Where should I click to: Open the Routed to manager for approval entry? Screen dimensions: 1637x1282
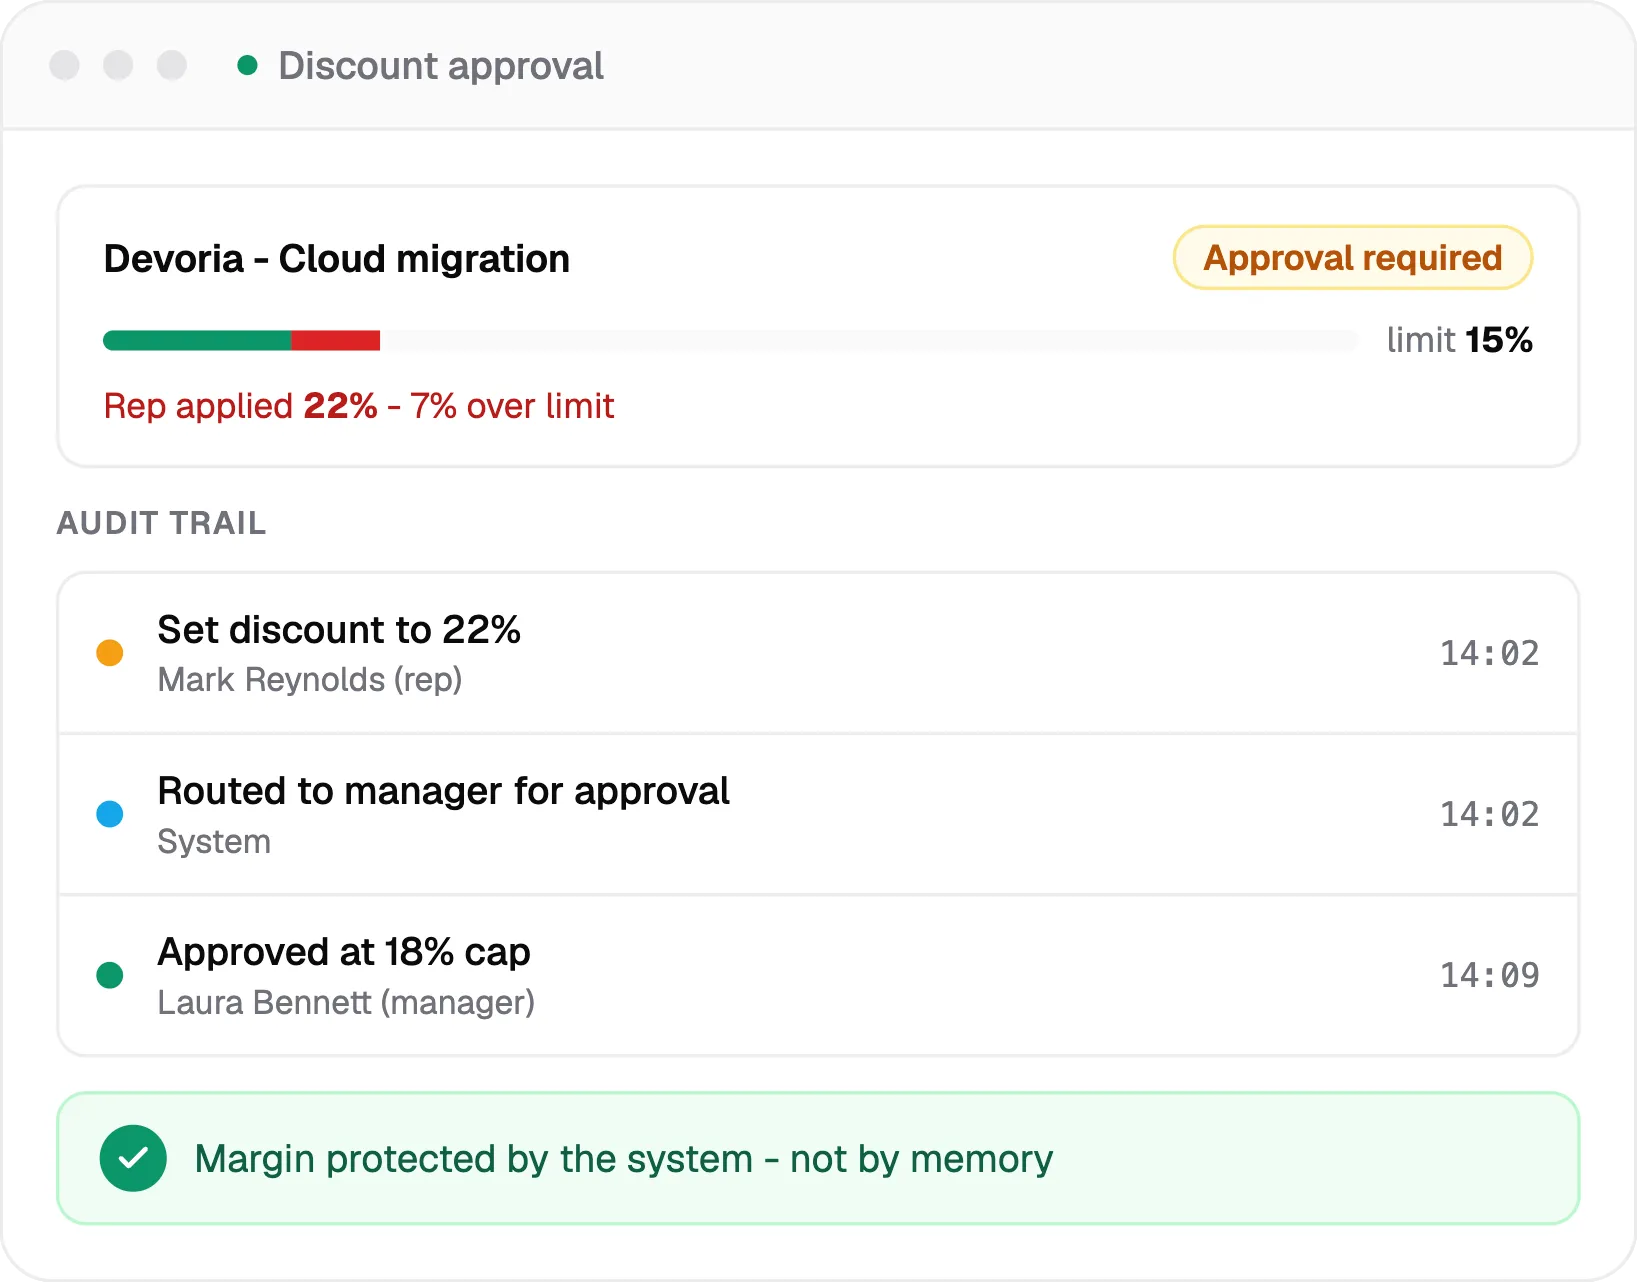[x=818, y=814]
